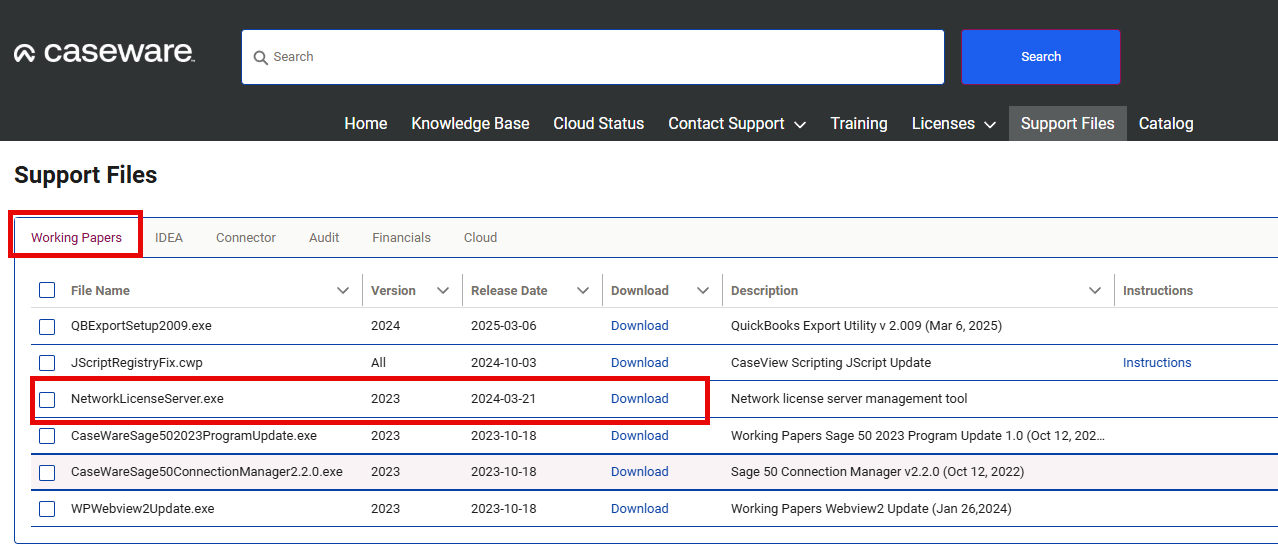
Task: Check the CaseWareSage502023ProgramUpdate.exe row checkbox
Action: coord(47,436)
